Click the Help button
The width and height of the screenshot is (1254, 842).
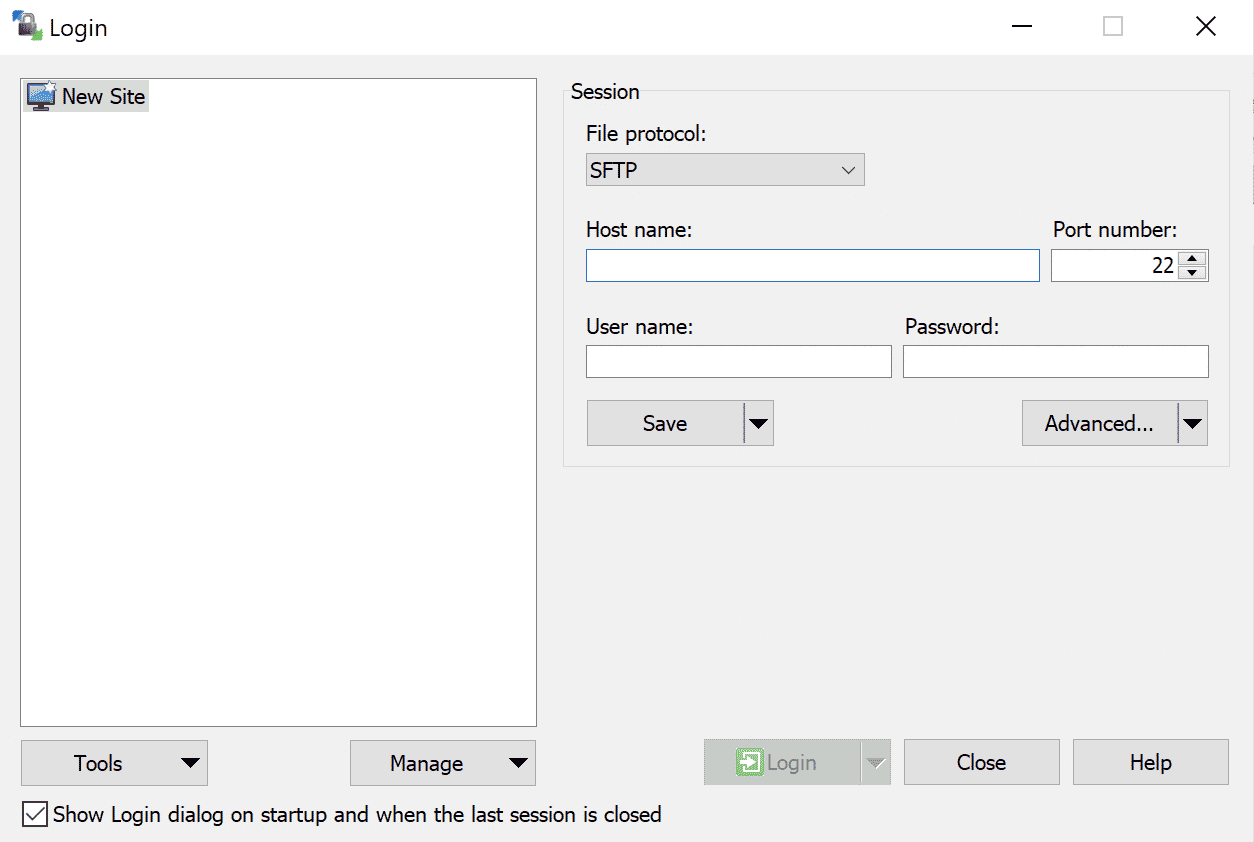click(x=1150, y=763)
